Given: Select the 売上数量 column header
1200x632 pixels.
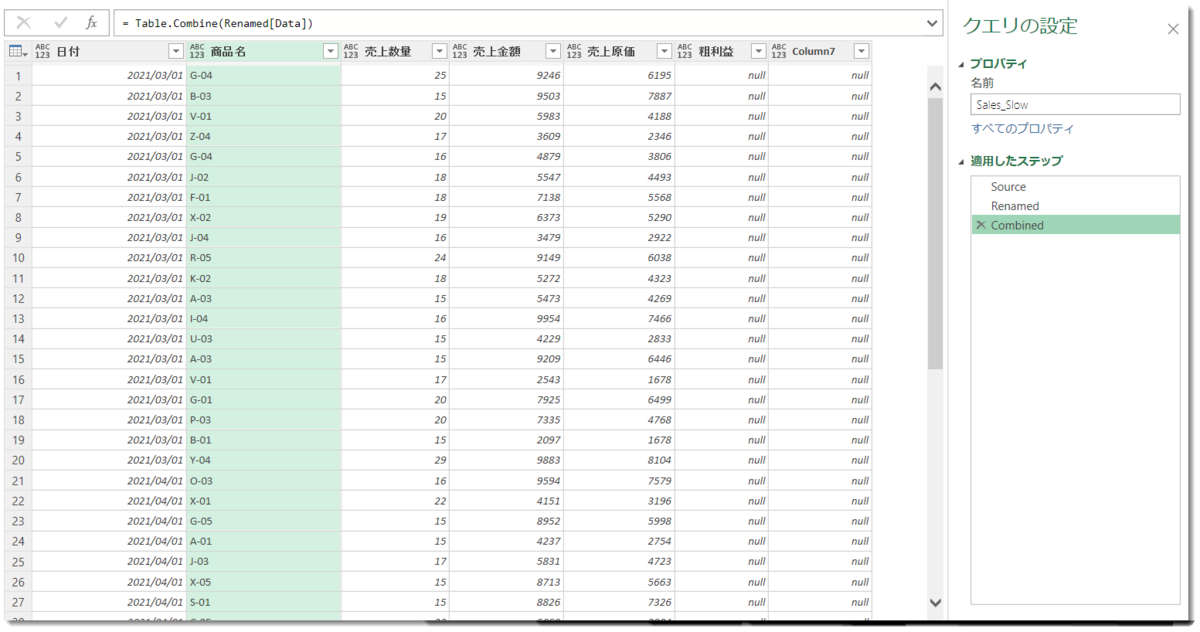Looking at the screenshot, I should tap(395, 51).
